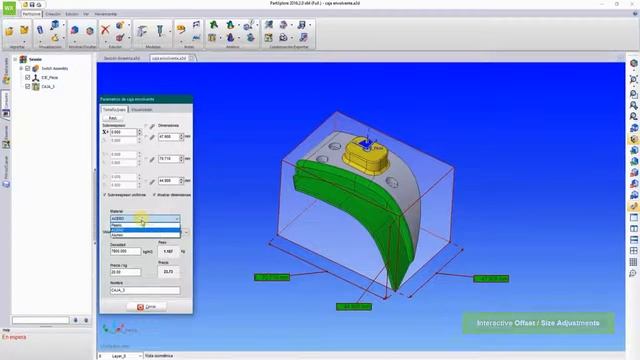Click the Rest. button in the dialog
Screen dimensions: 640x360
pyautogui.click(x=113, y=118)
